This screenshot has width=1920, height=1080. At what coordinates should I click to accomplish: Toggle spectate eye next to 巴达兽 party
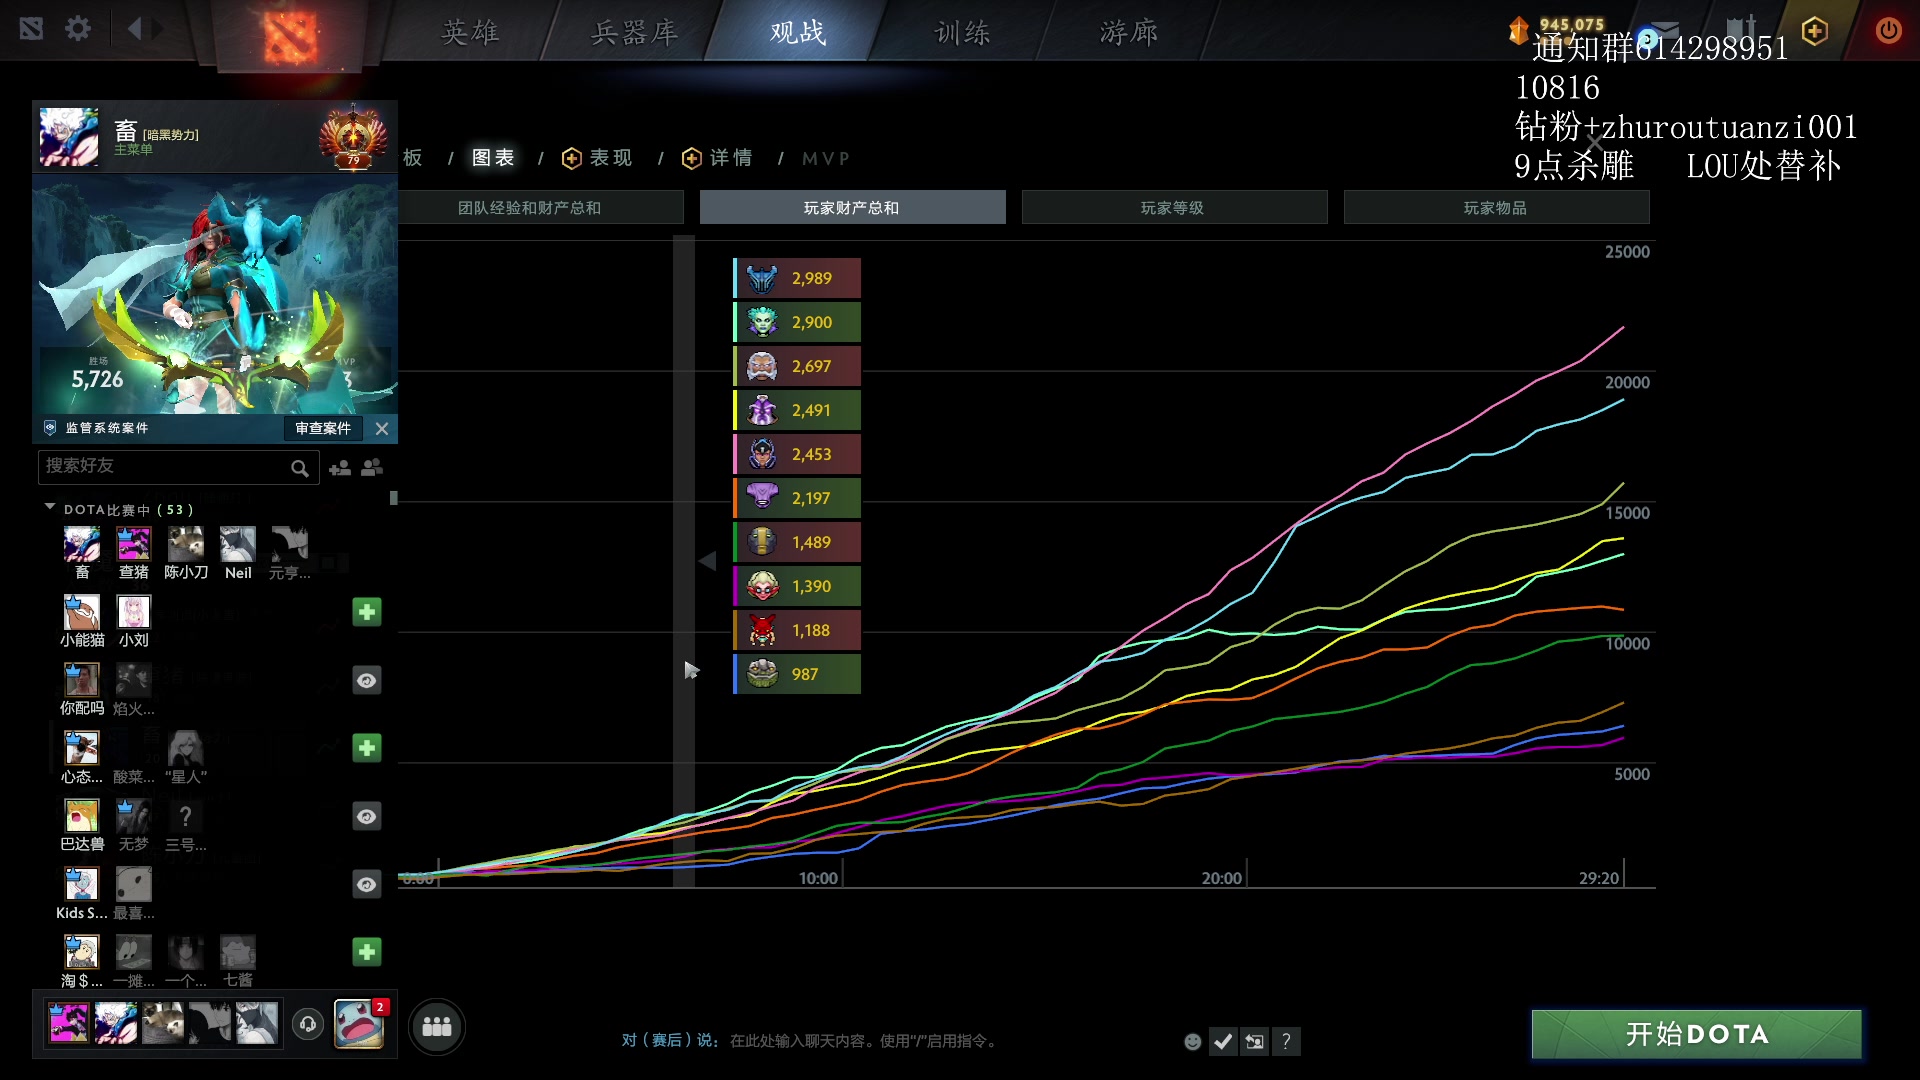click(x=367, y=816)
